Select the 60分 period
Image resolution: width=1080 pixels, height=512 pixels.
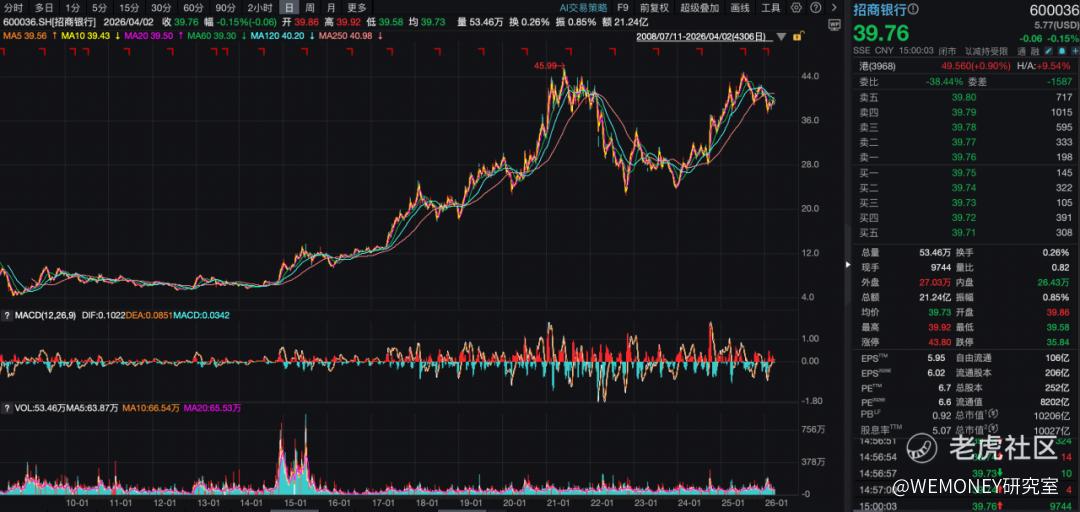[194, 8]
